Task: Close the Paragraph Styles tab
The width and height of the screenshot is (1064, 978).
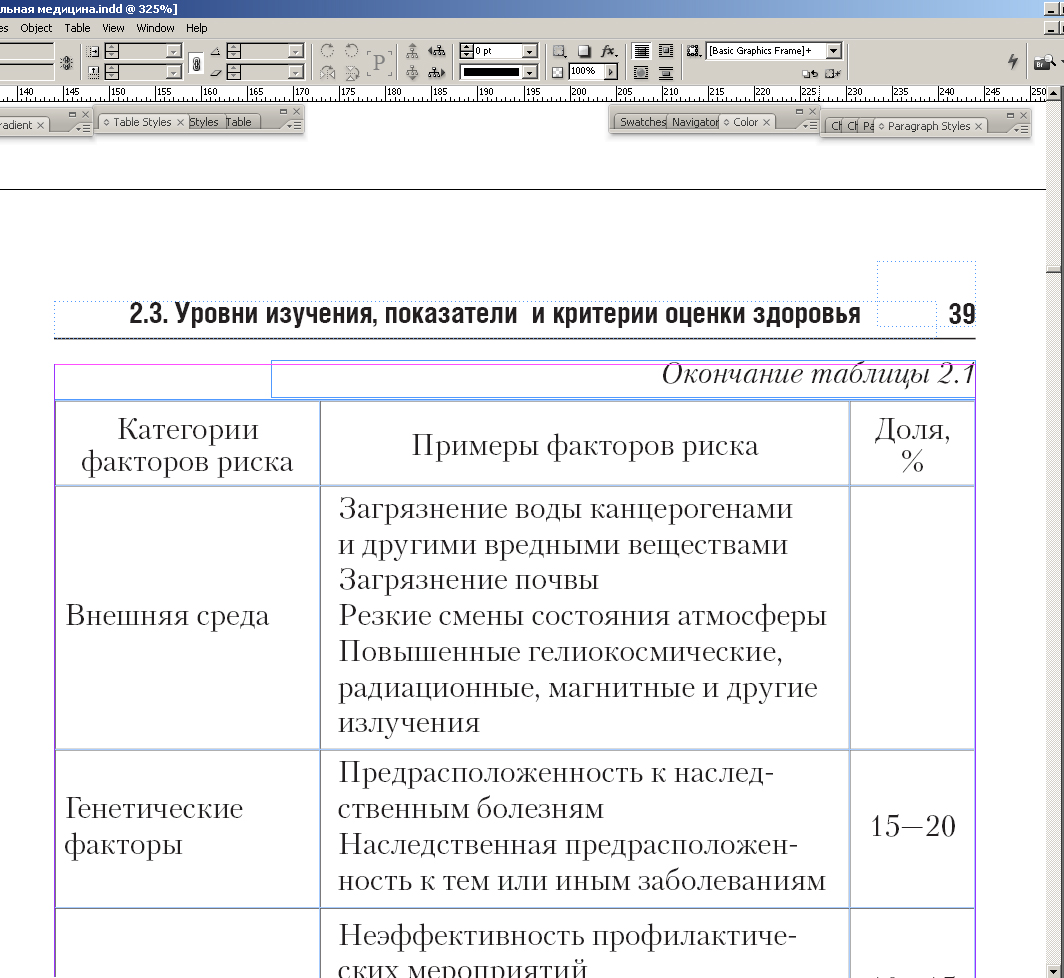Action: 978,126
